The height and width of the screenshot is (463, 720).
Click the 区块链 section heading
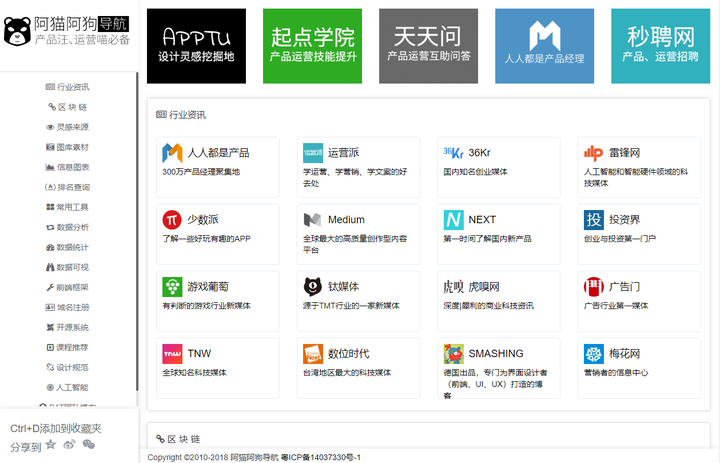pyautogui.click(x=178, y=439)
